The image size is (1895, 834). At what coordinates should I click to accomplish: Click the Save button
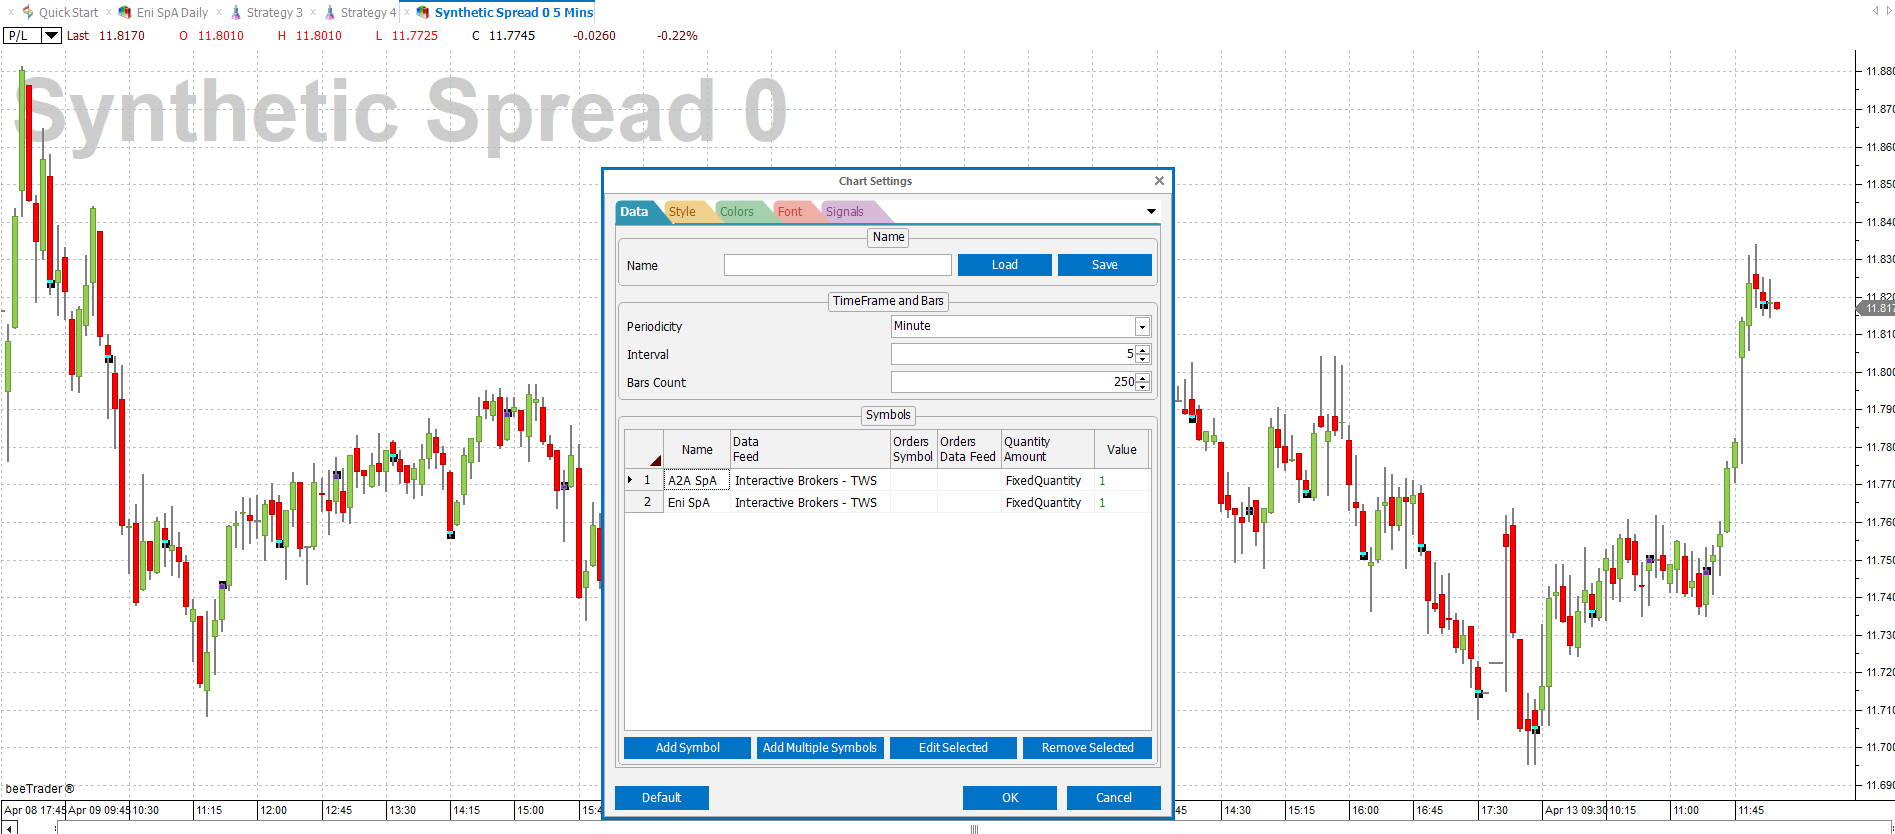click(x=1105, y=265)
